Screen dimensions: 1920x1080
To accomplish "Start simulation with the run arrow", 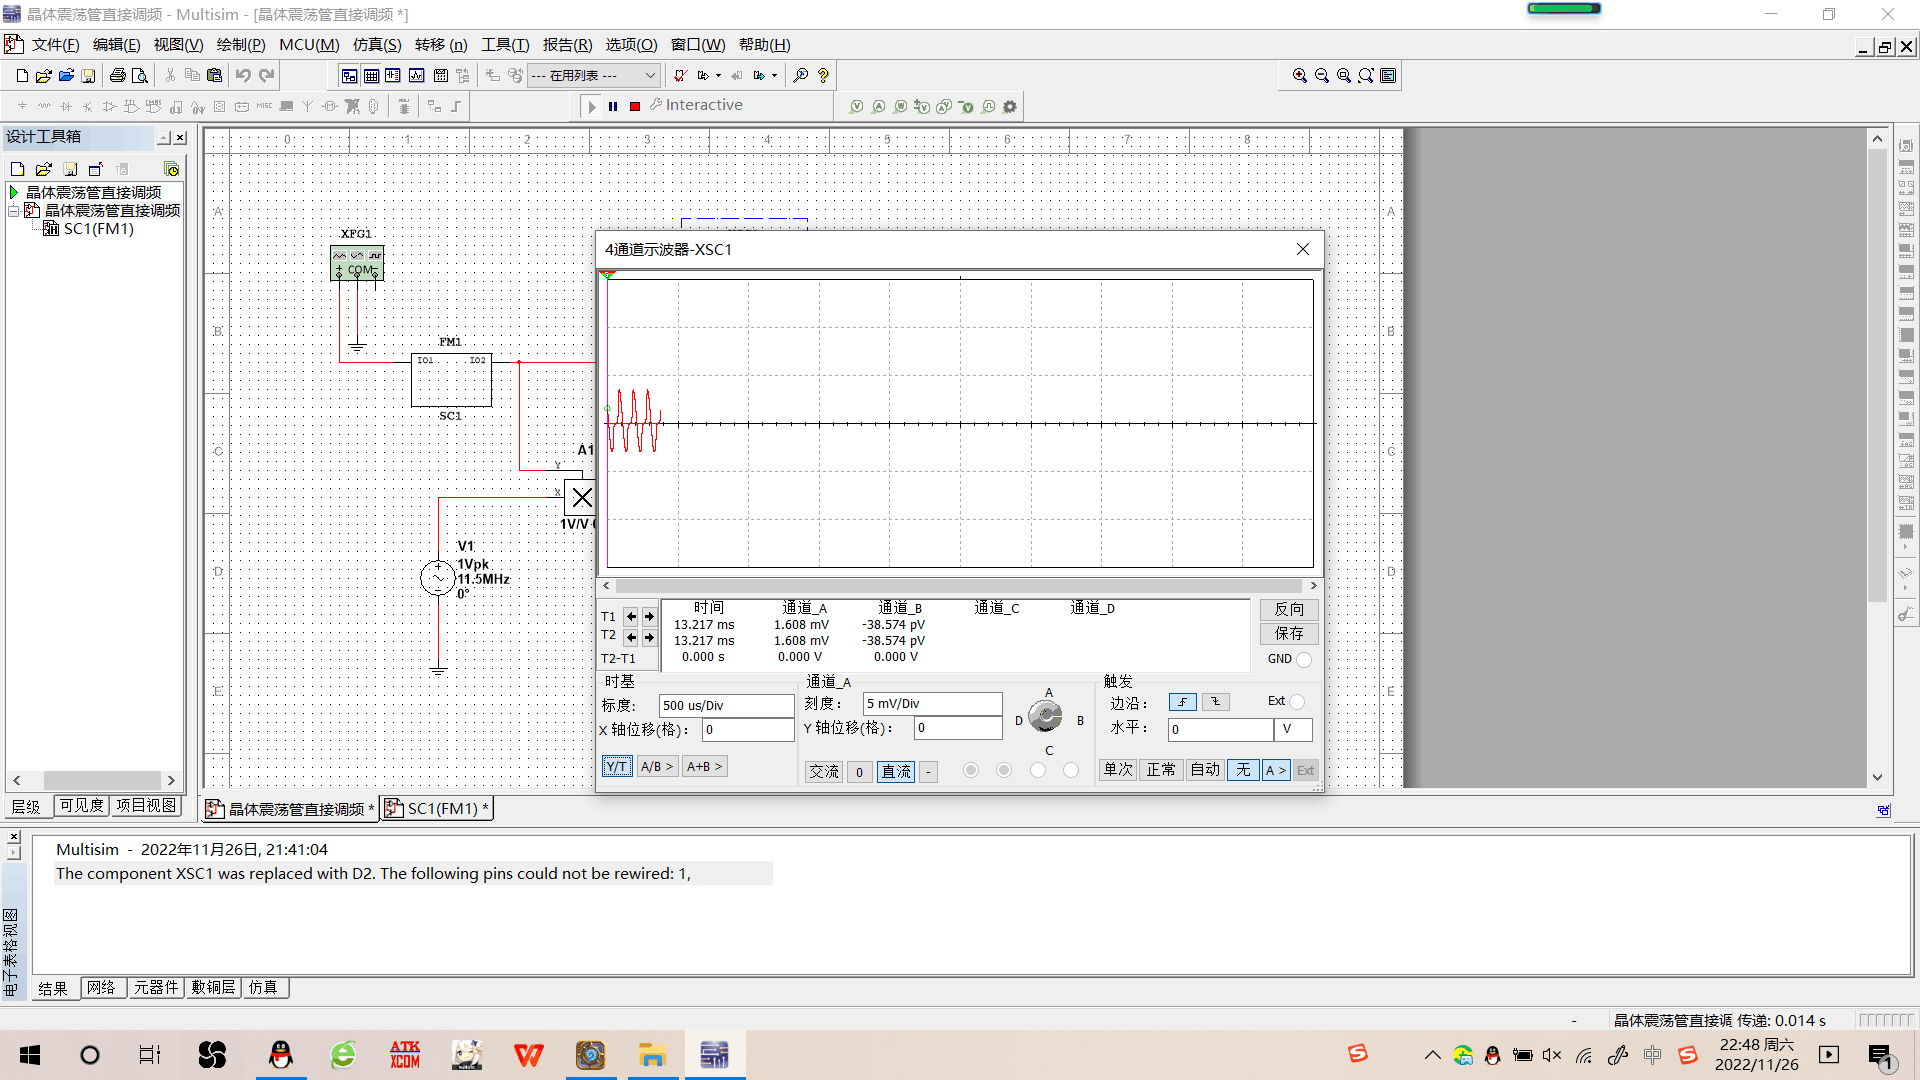I will pyautogui.click(x=592, y=106).
